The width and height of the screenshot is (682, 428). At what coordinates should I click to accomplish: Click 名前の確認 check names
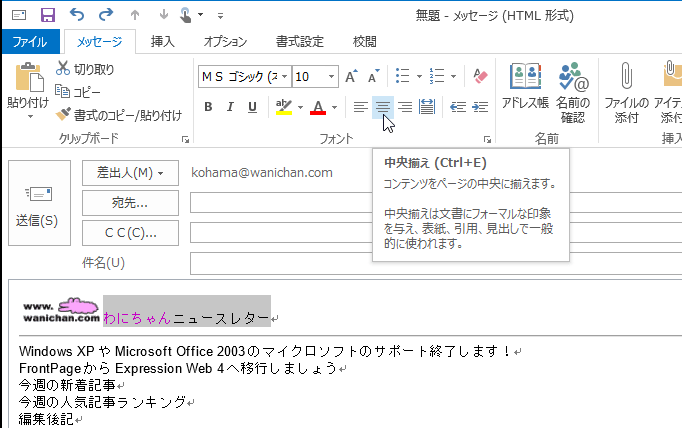coord(573,92)
